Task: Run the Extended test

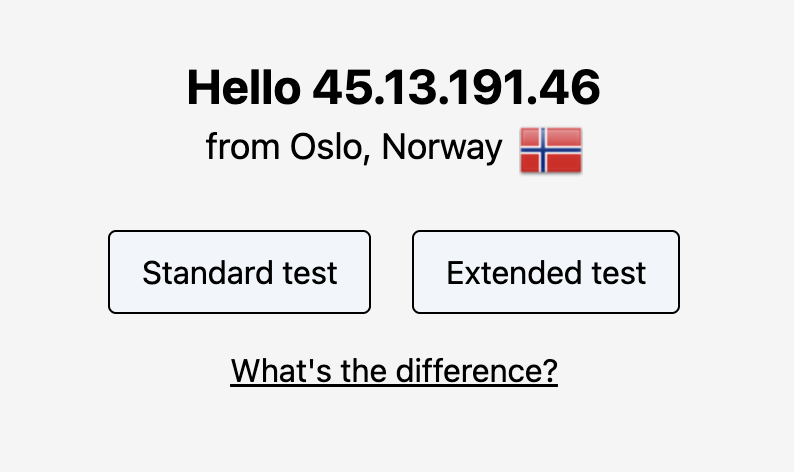Action: pyautogui.click(x=546, y=272)
